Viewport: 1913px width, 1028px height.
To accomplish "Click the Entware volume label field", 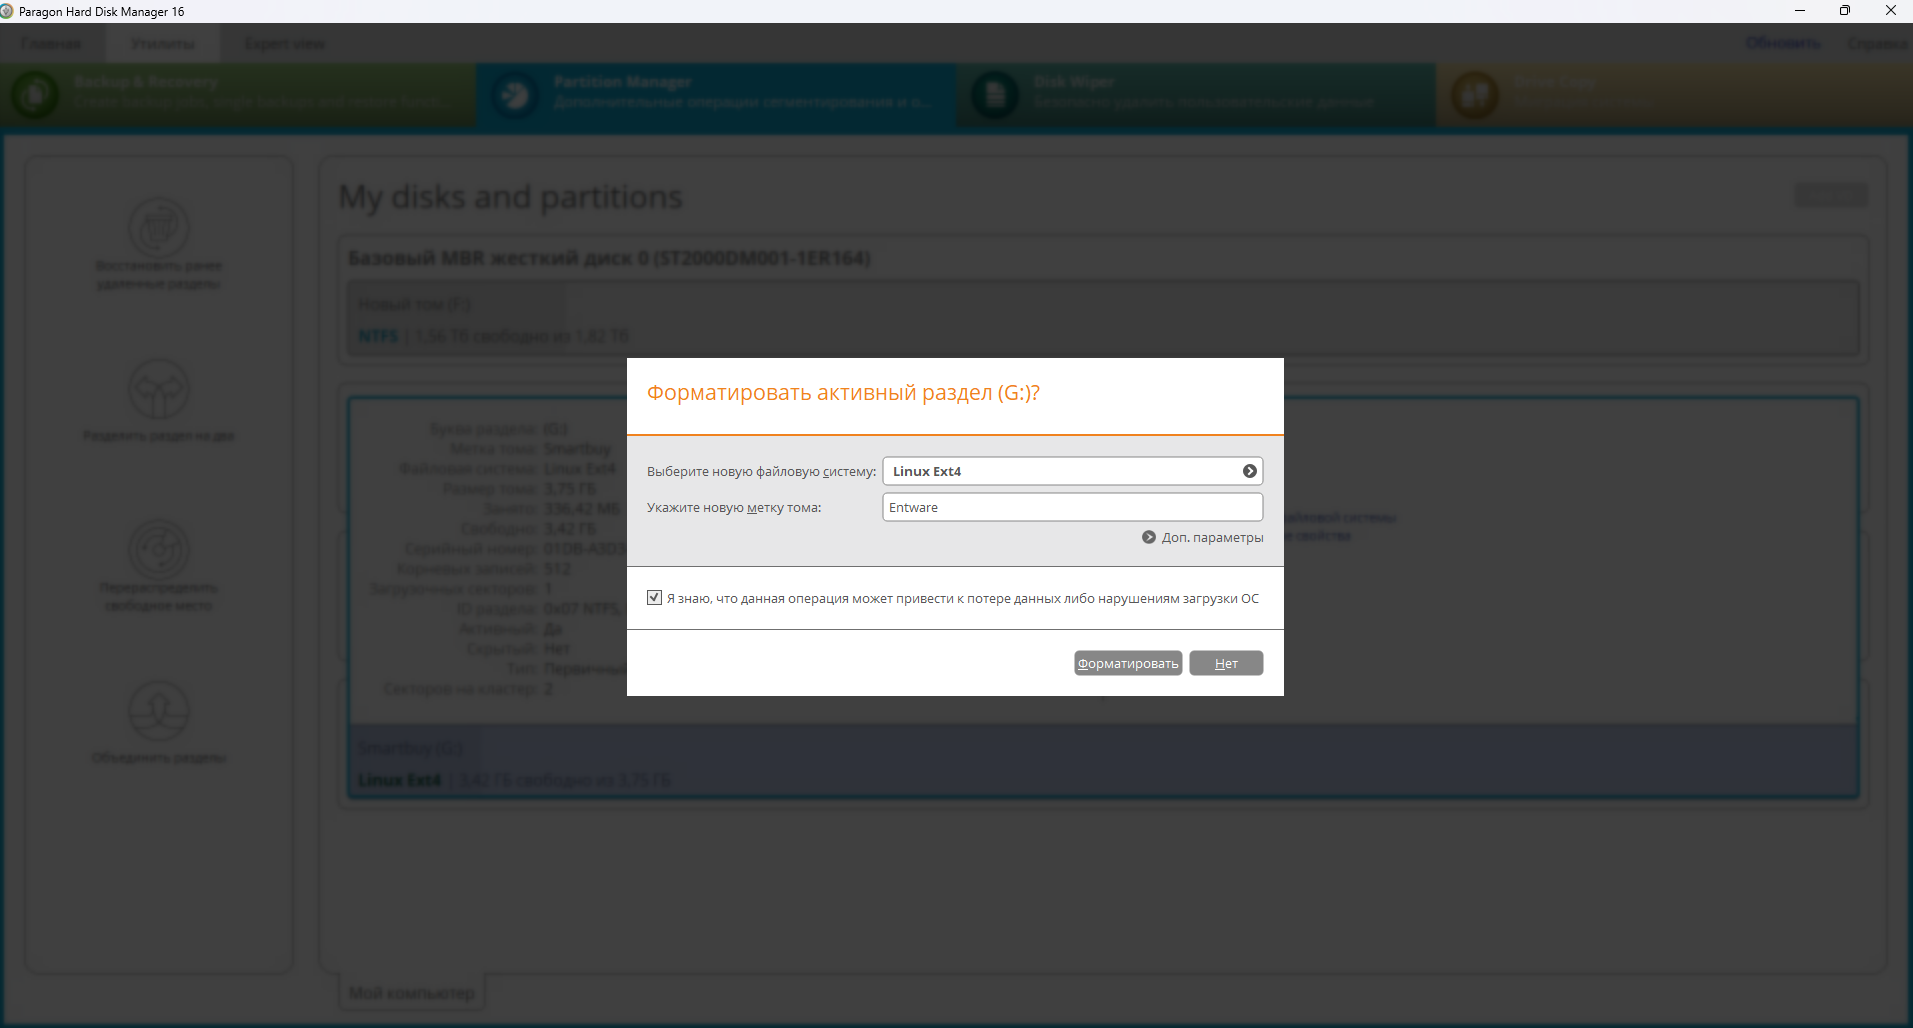I will tap(1072, 507).
